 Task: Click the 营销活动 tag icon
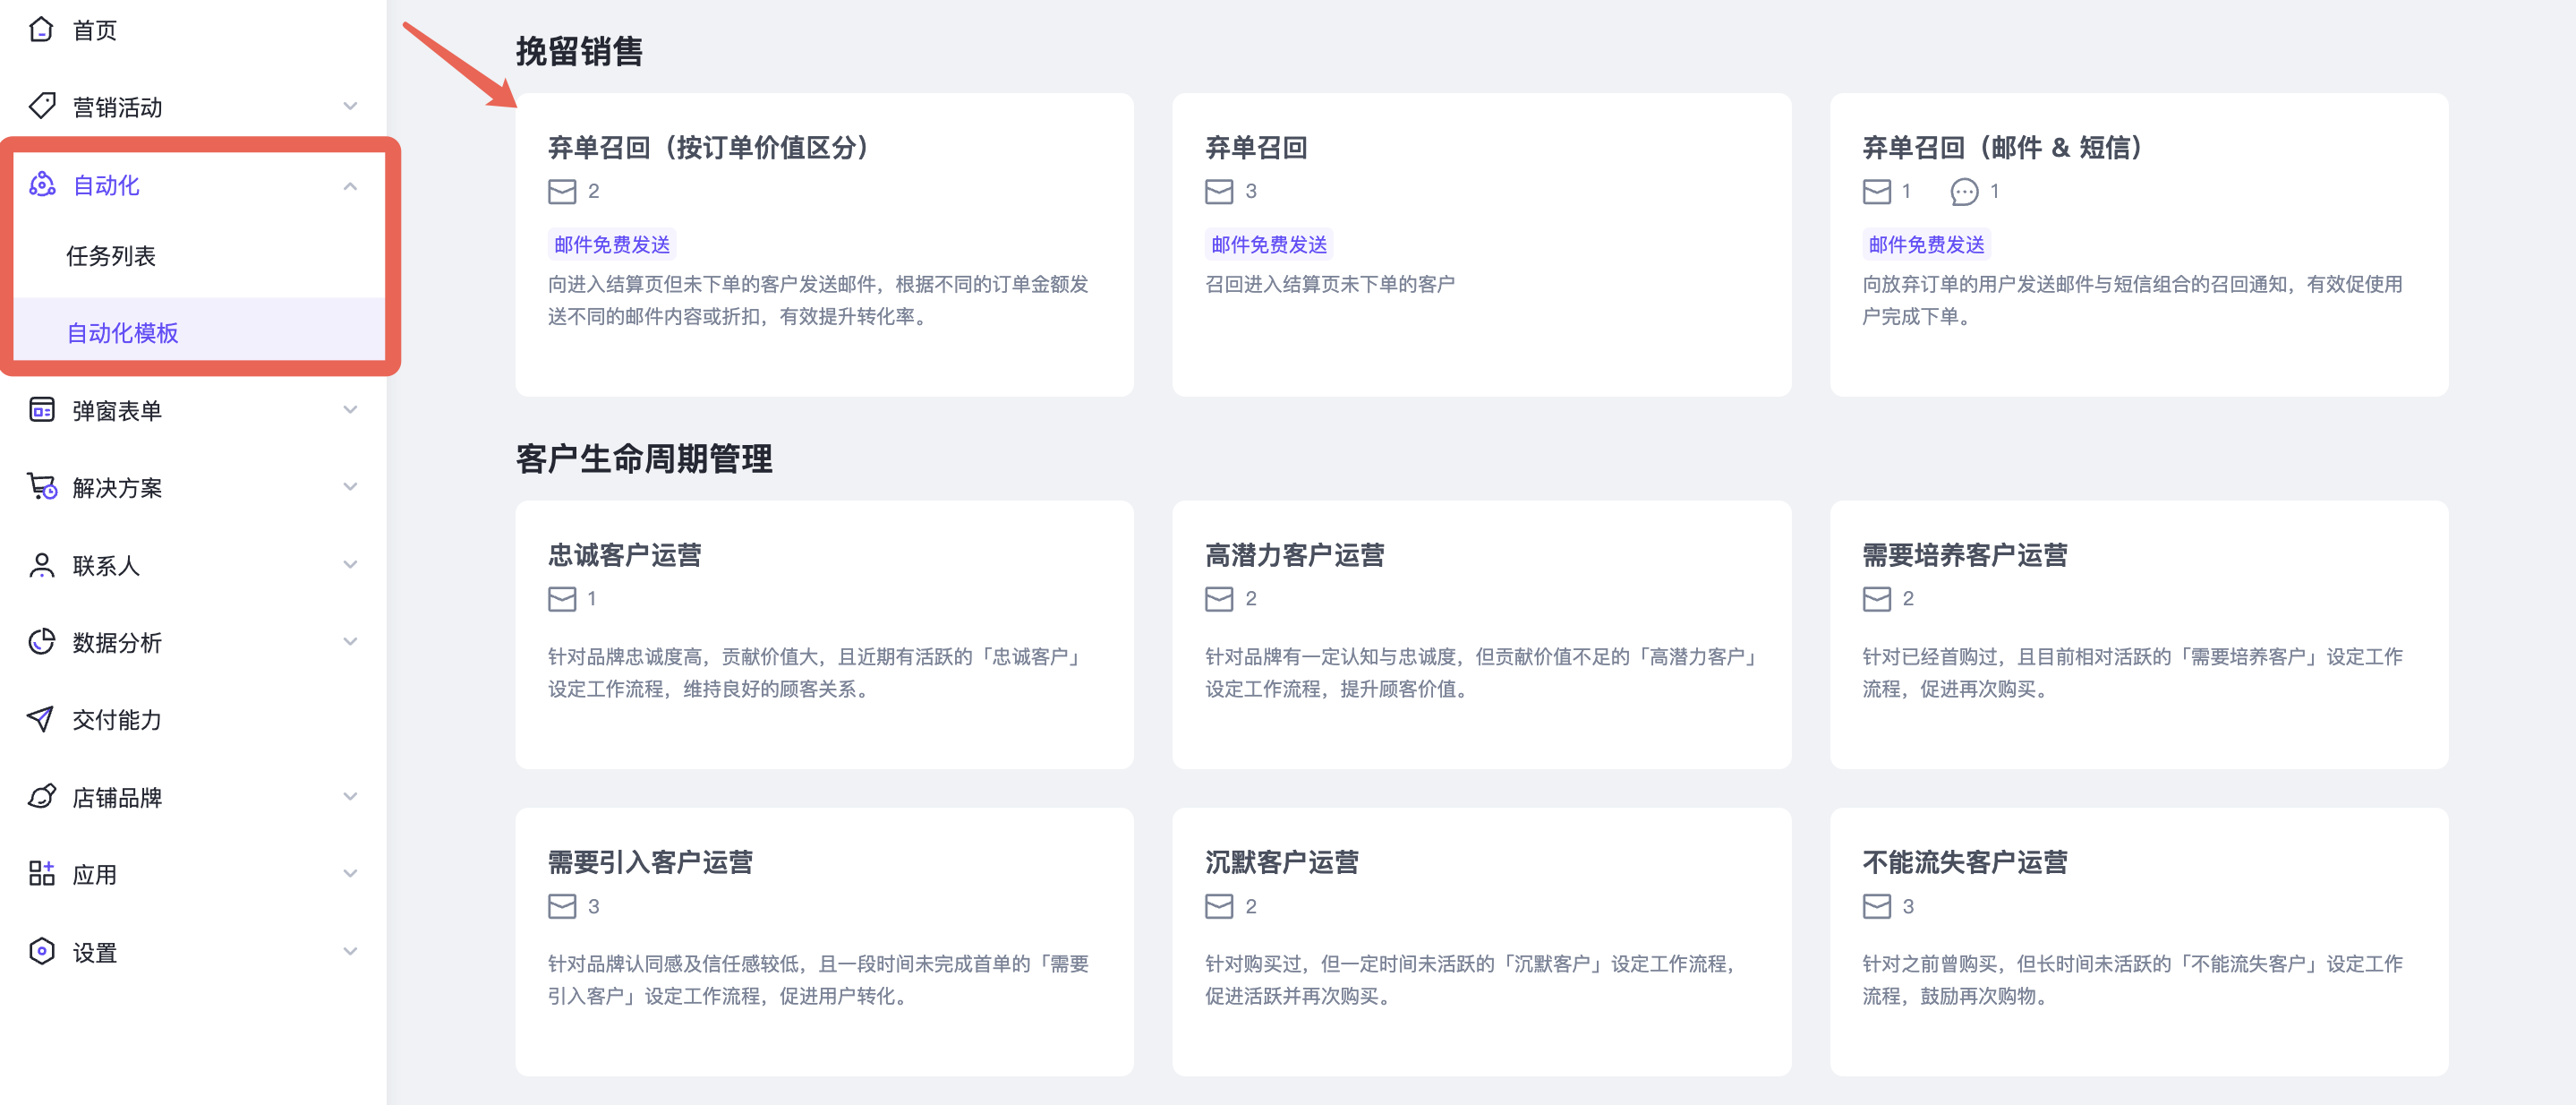tap(41, 106)
